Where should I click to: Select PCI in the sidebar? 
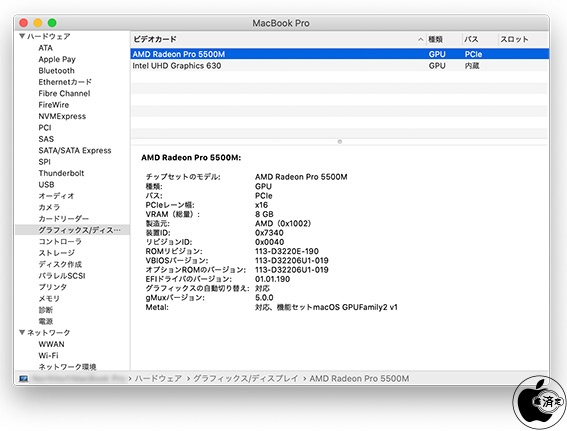click(45, 128)
